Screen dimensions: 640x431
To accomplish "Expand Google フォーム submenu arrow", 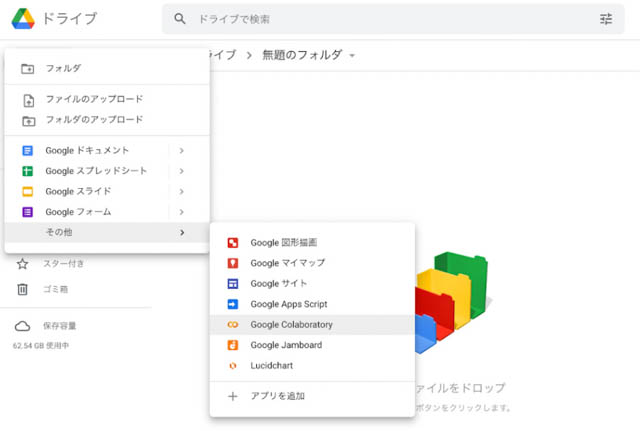I will tap(182, 212).
